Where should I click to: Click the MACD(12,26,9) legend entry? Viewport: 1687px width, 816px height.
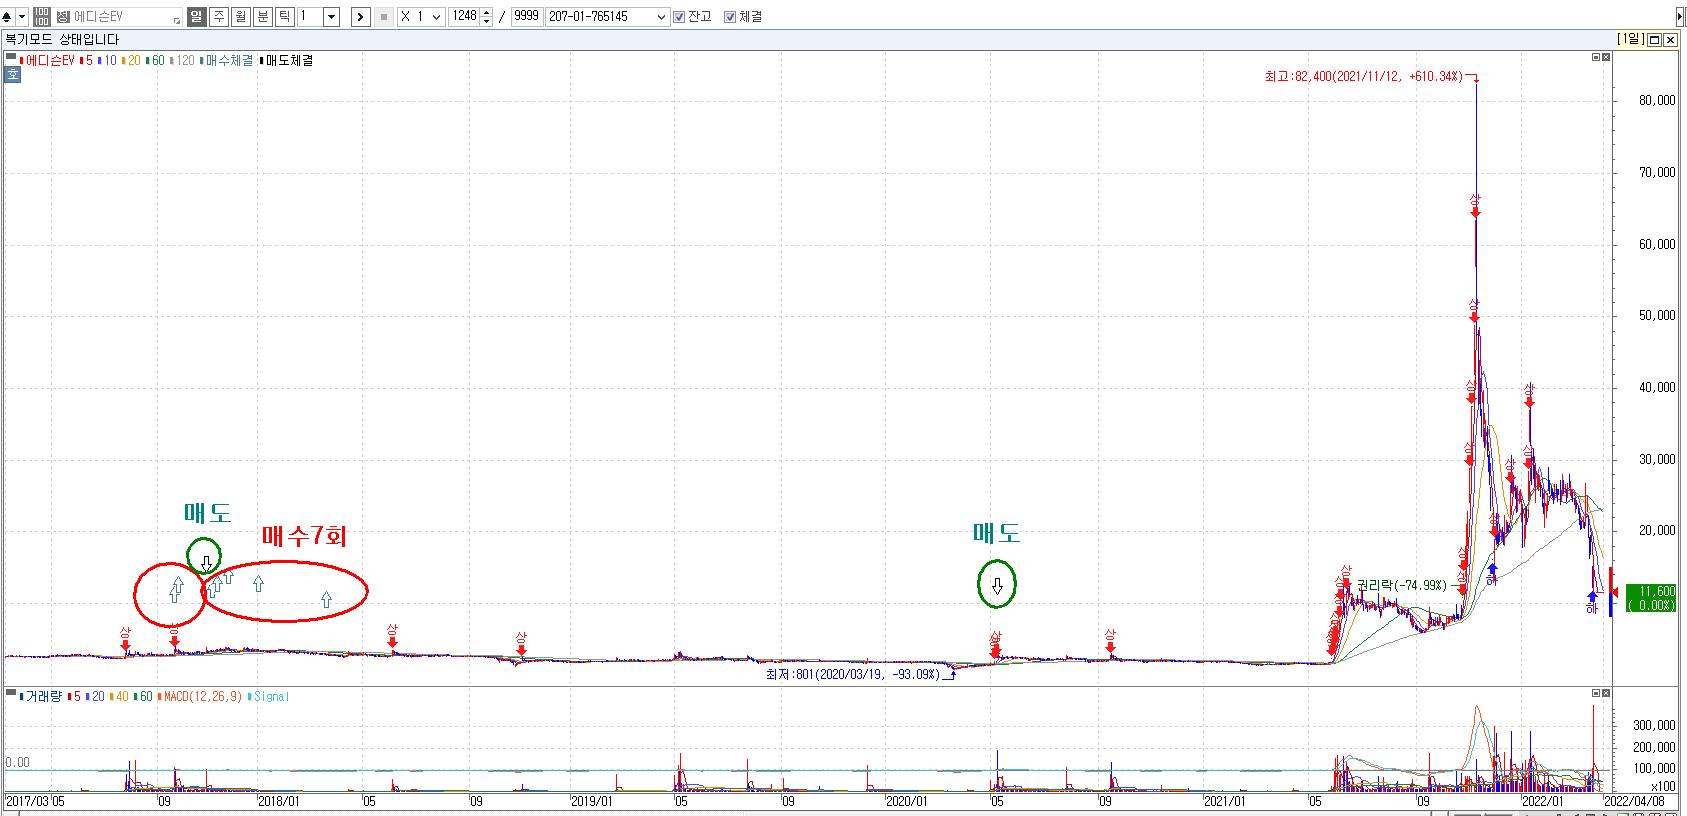202,696
